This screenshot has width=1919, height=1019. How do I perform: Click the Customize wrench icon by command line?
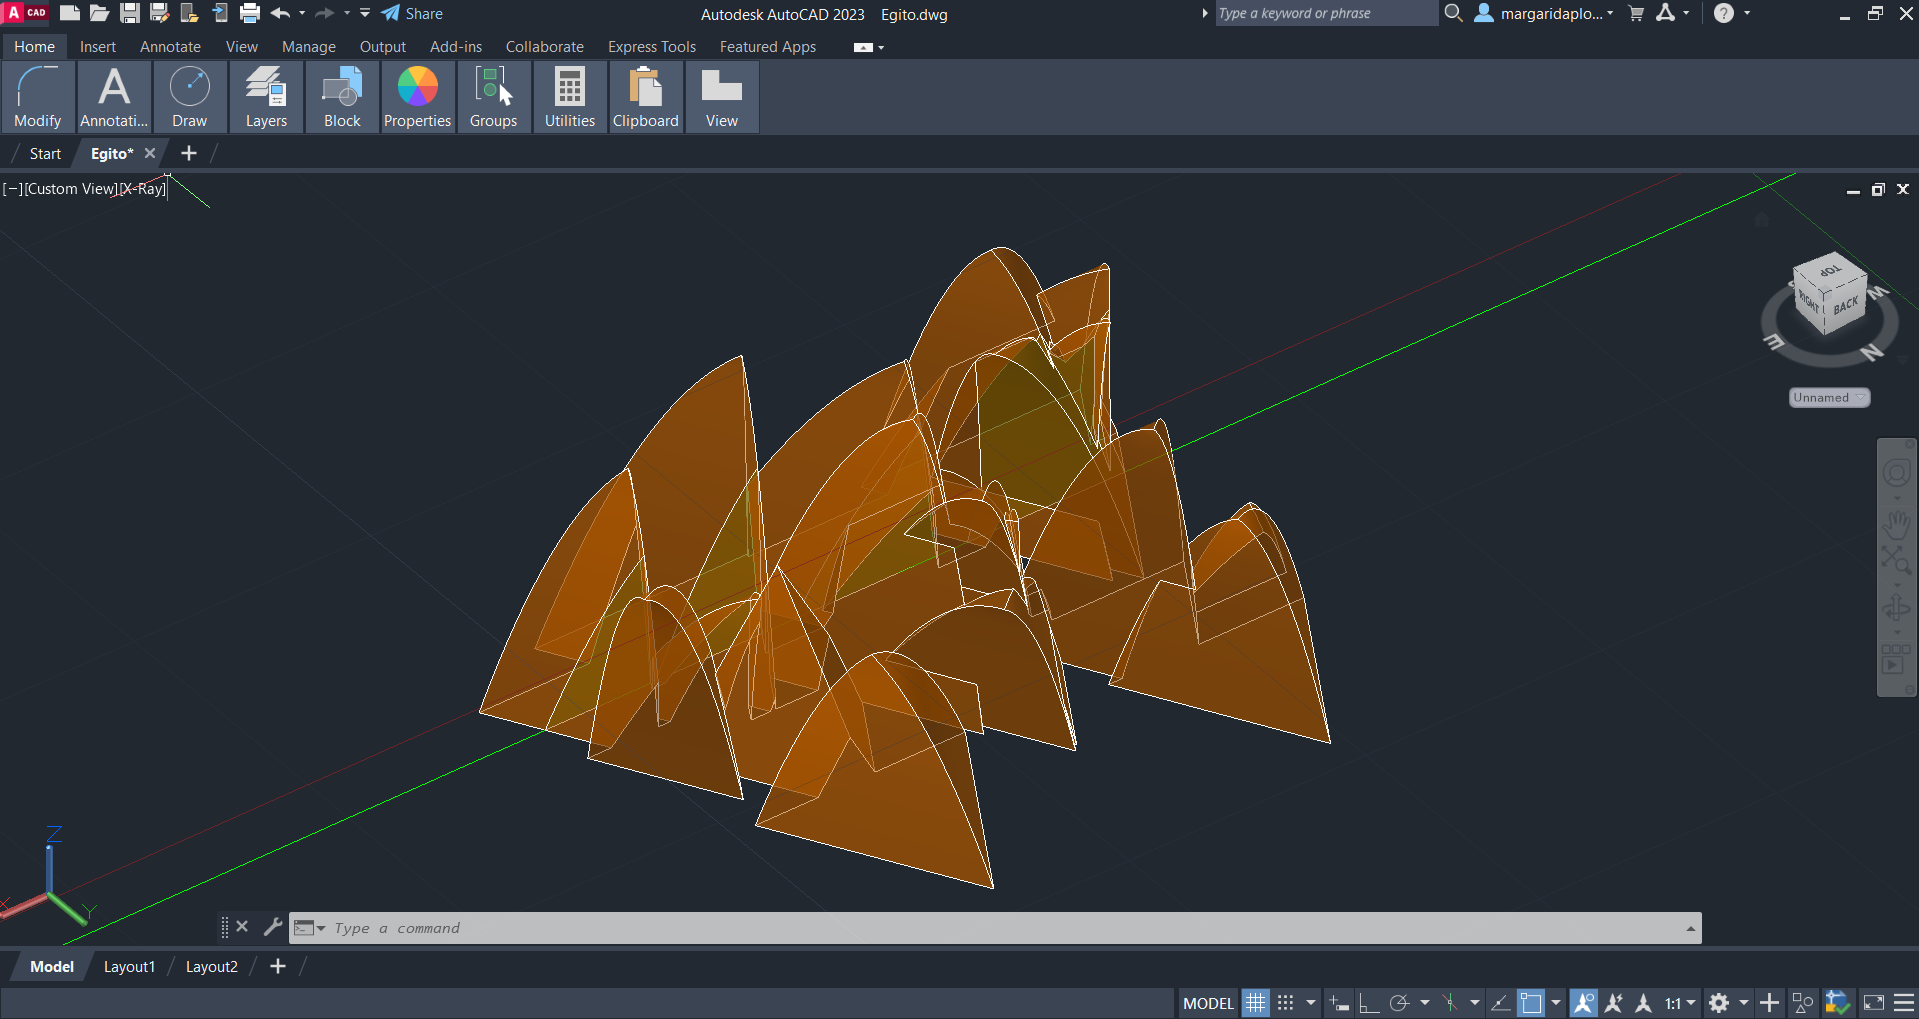point(272,927)
